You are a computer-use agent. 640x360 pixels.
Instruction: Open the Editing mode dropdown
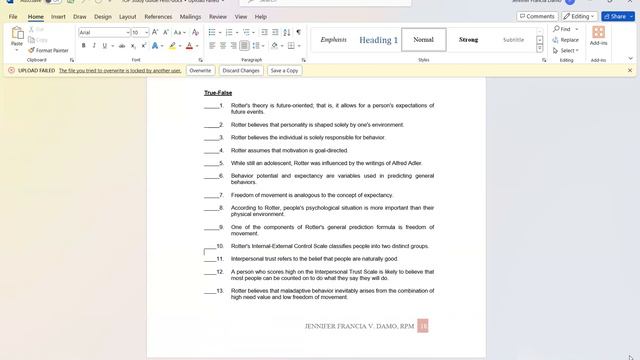[579, 16]
